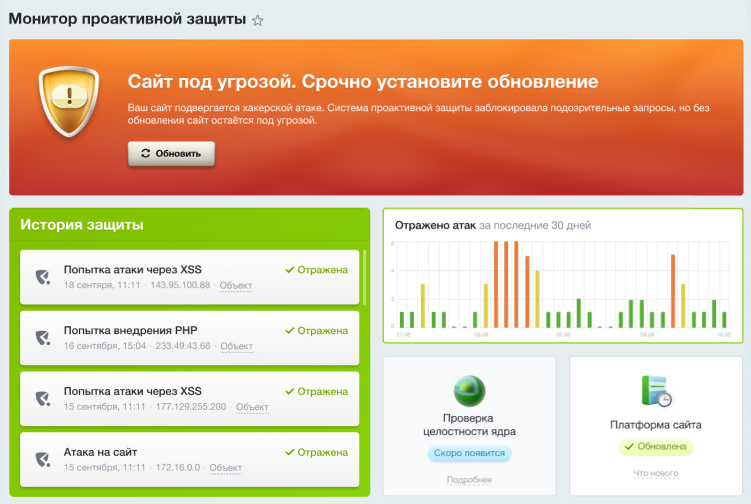Click the Обновлена status badge

pyautogui.click(x=655, y=447)
